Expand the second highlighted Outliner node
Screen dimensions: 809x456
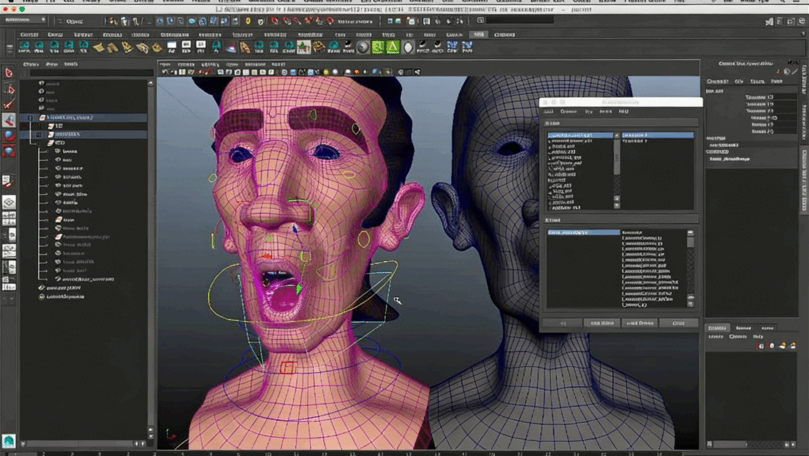[x=41, y=133]
